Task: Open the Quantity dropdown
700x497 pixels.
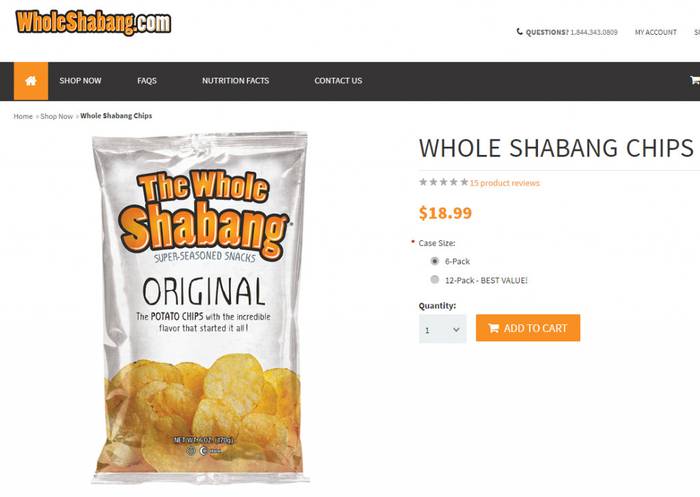Action: tap(442, 329)
